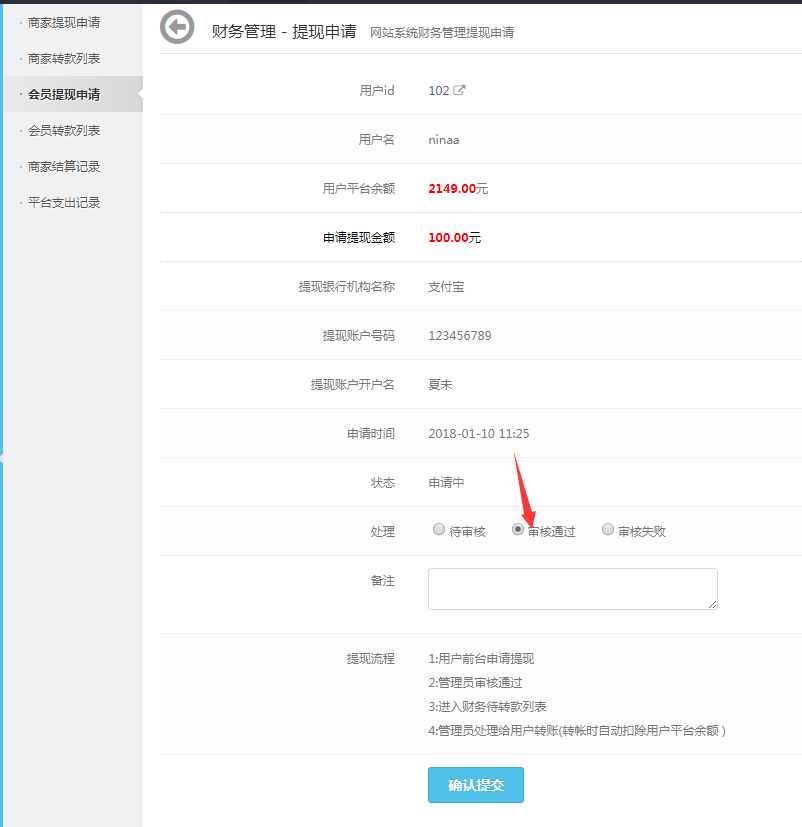The height and width of the screenshot is (827, 802).
Task: Select 会员提现申请 in left menu
Action: (x=64, y=94)
